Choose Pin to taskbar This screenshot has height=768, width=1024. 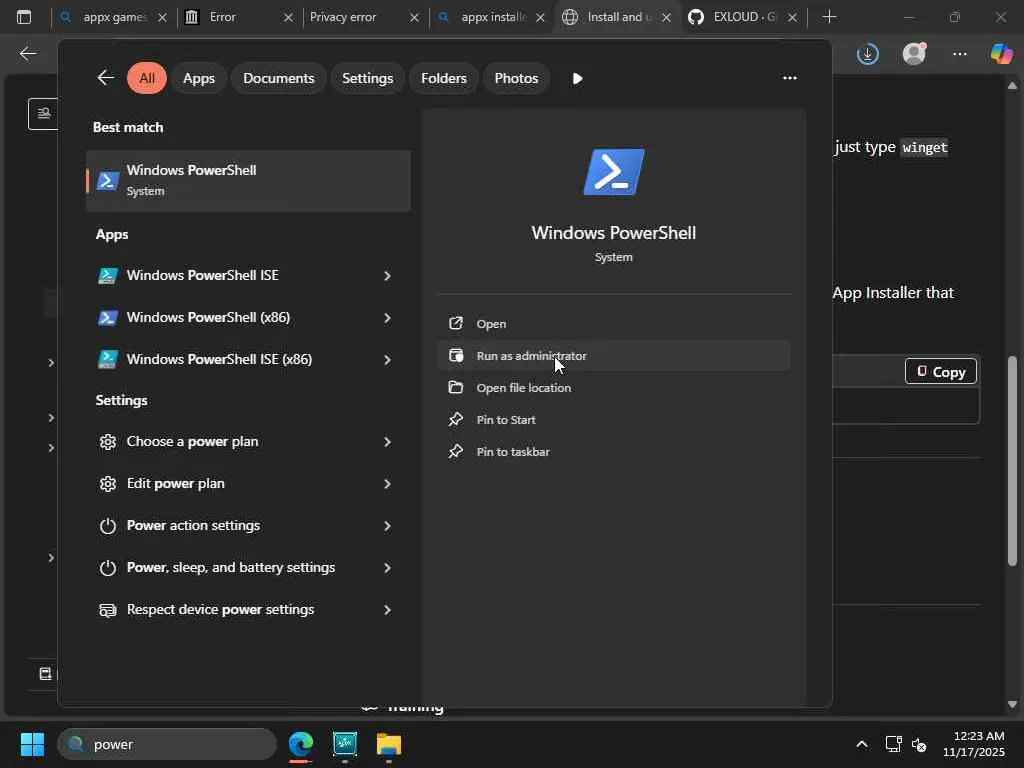click(x=614, y=452)
